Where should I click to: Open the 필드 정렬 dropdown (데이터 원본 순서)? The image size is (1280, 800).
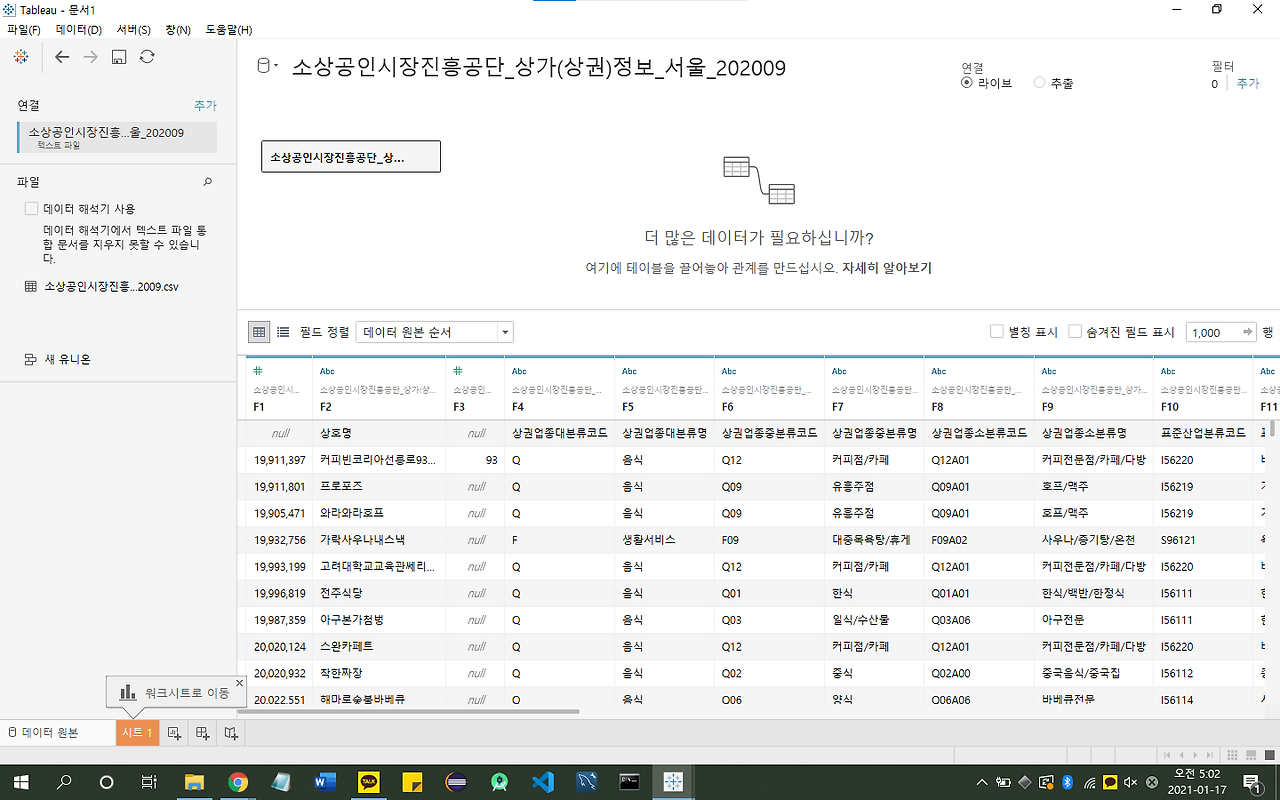[x=435, y=332]
